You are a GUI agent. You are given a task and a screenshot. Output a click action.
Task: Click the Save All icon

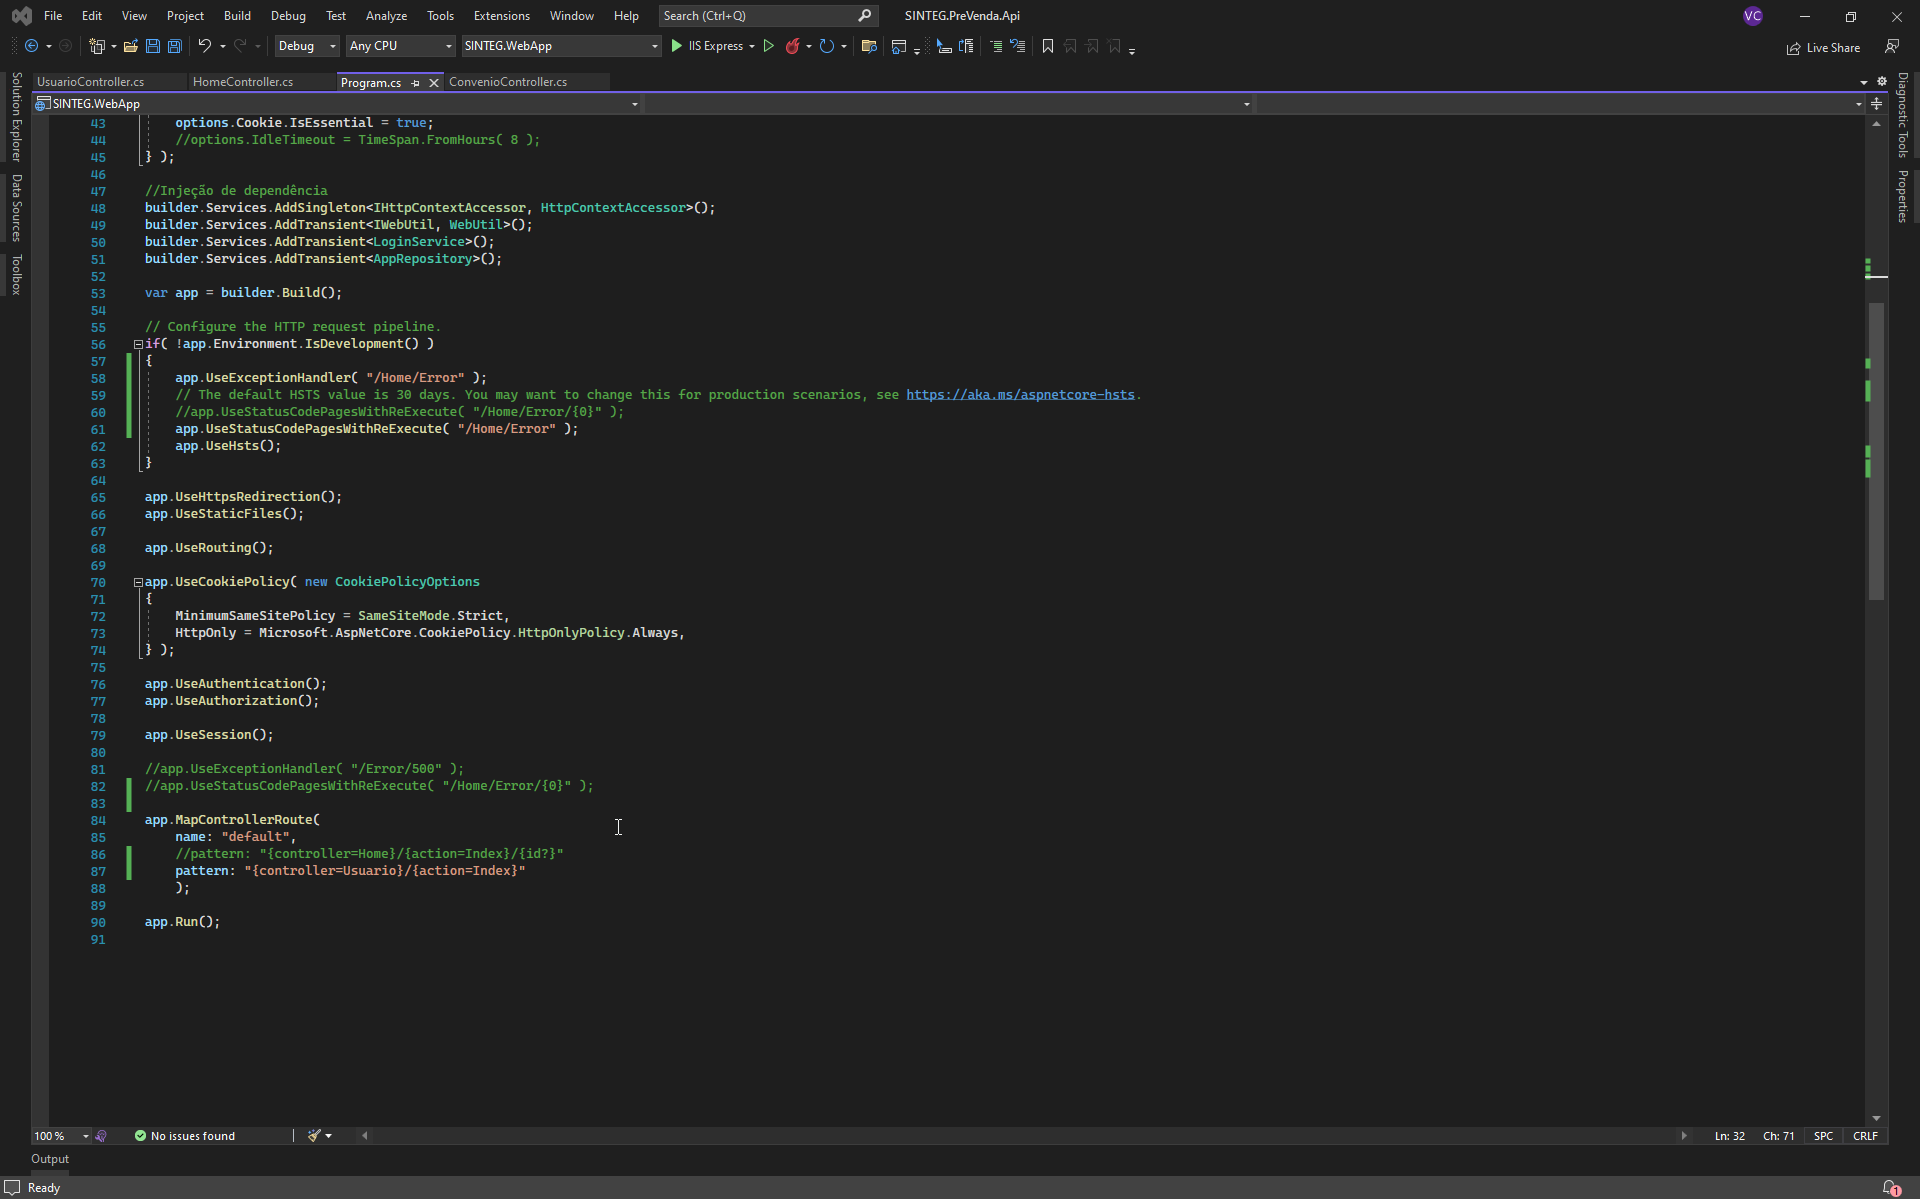click(x=174, y=46)
